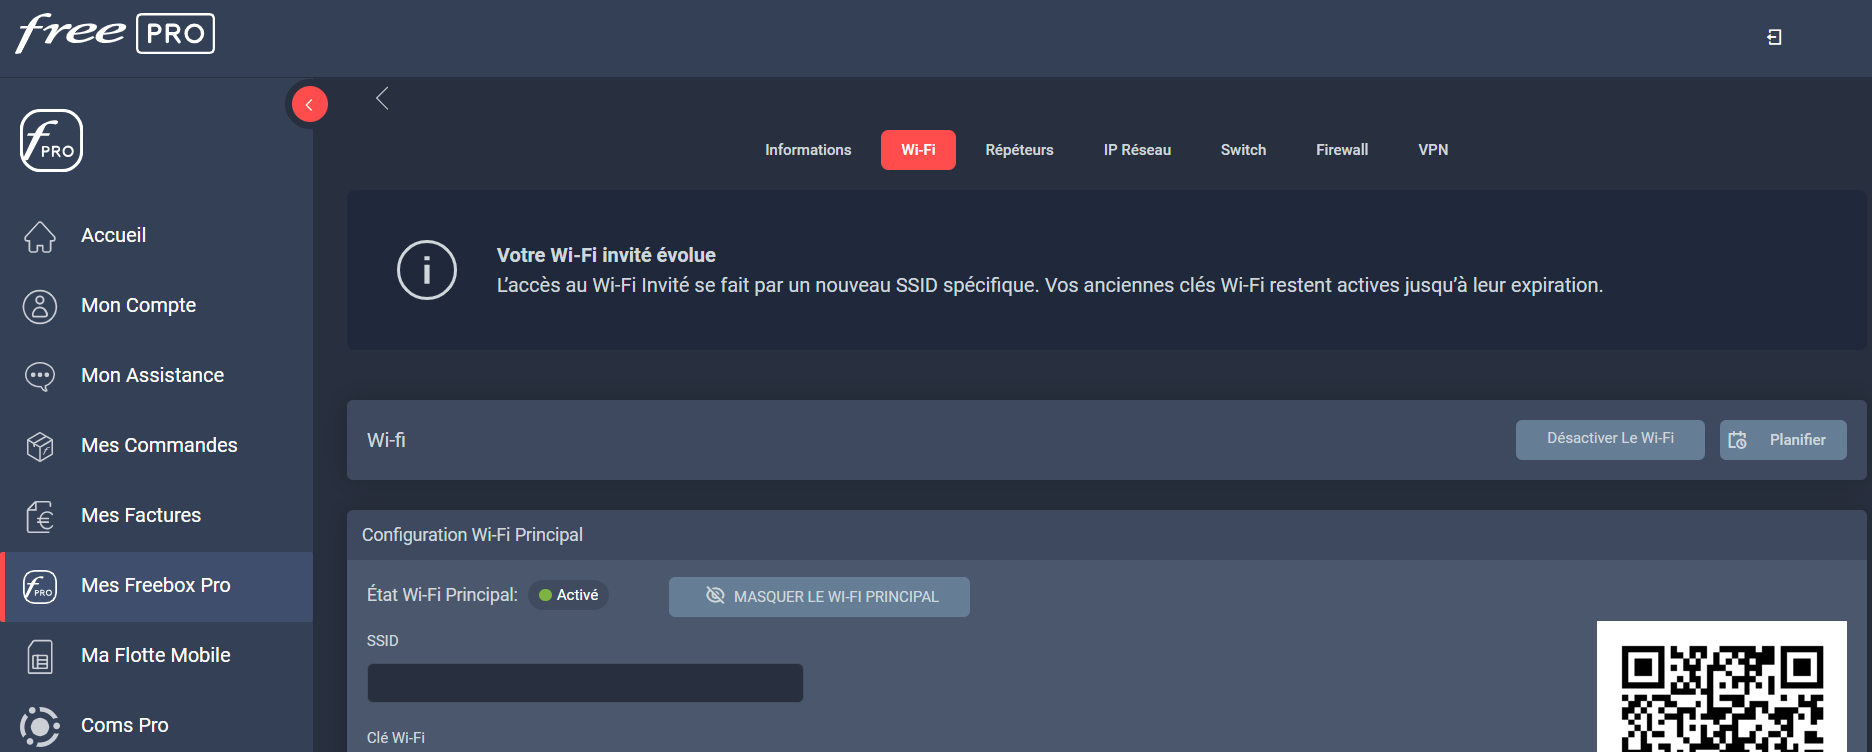This screenshot has width=1872, height=752.
Task: Click Masquer le Wi-Fi Principal button
Action: point(819,597)
